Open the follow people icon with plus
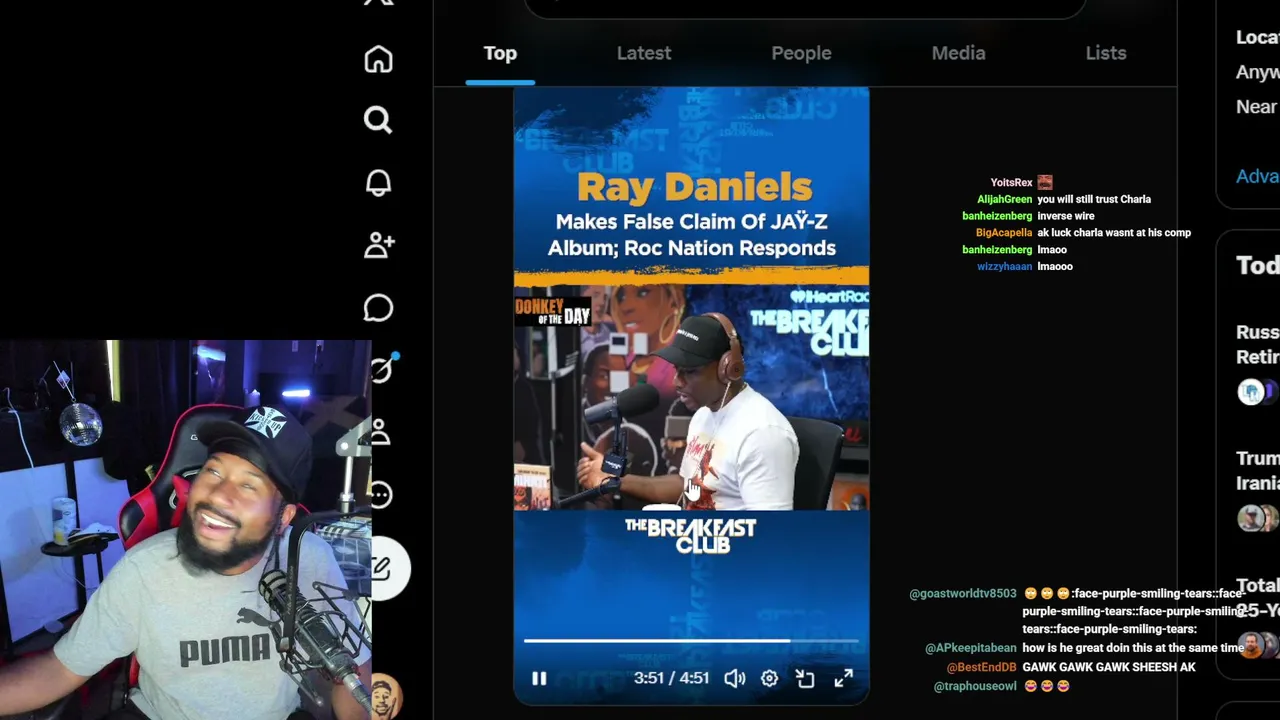 tap(379, 245)
